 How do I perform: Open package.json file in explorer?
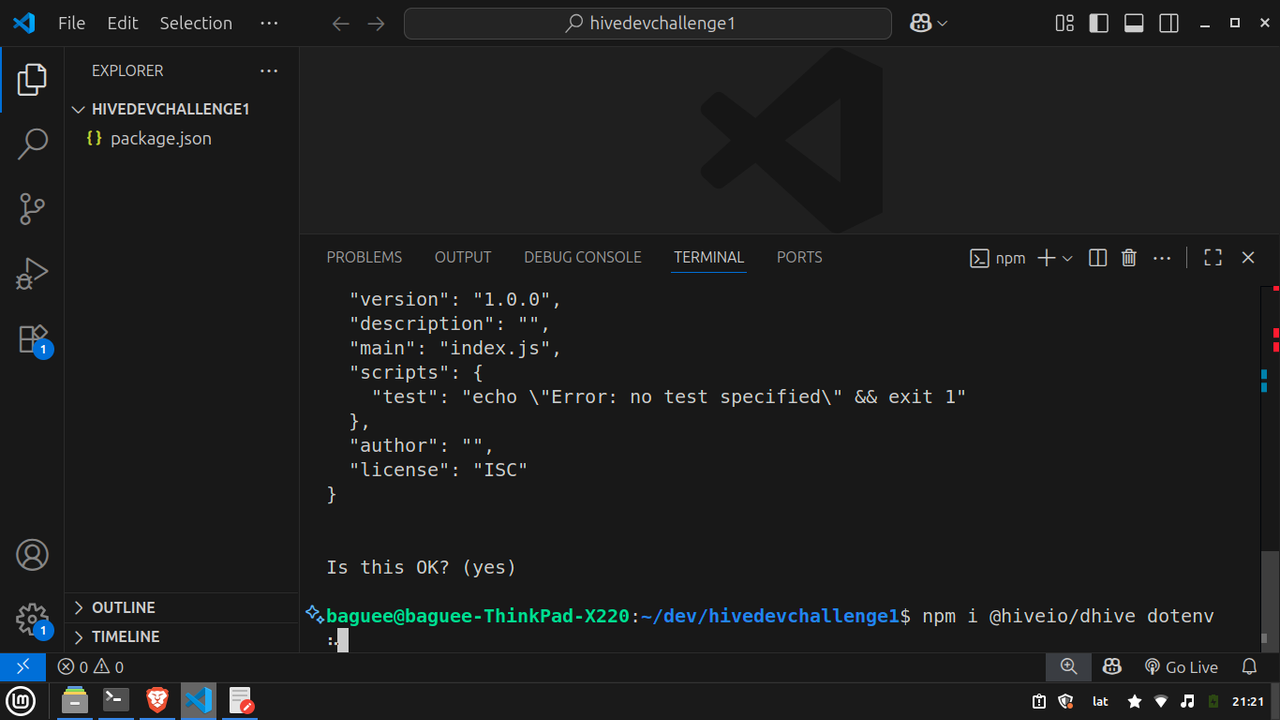coord(160,139)
